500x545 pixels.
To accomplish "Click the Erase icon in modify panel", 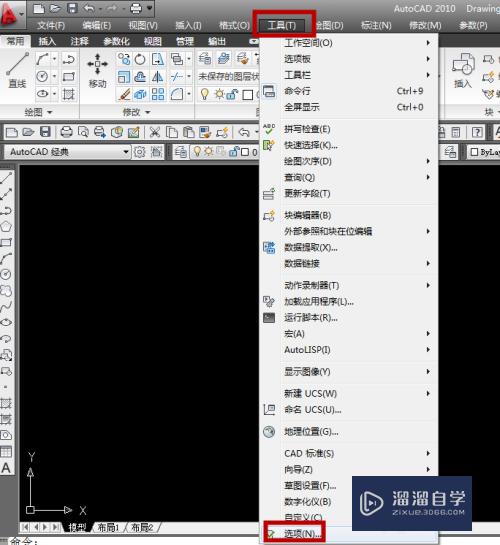I will tap(124, 94).
